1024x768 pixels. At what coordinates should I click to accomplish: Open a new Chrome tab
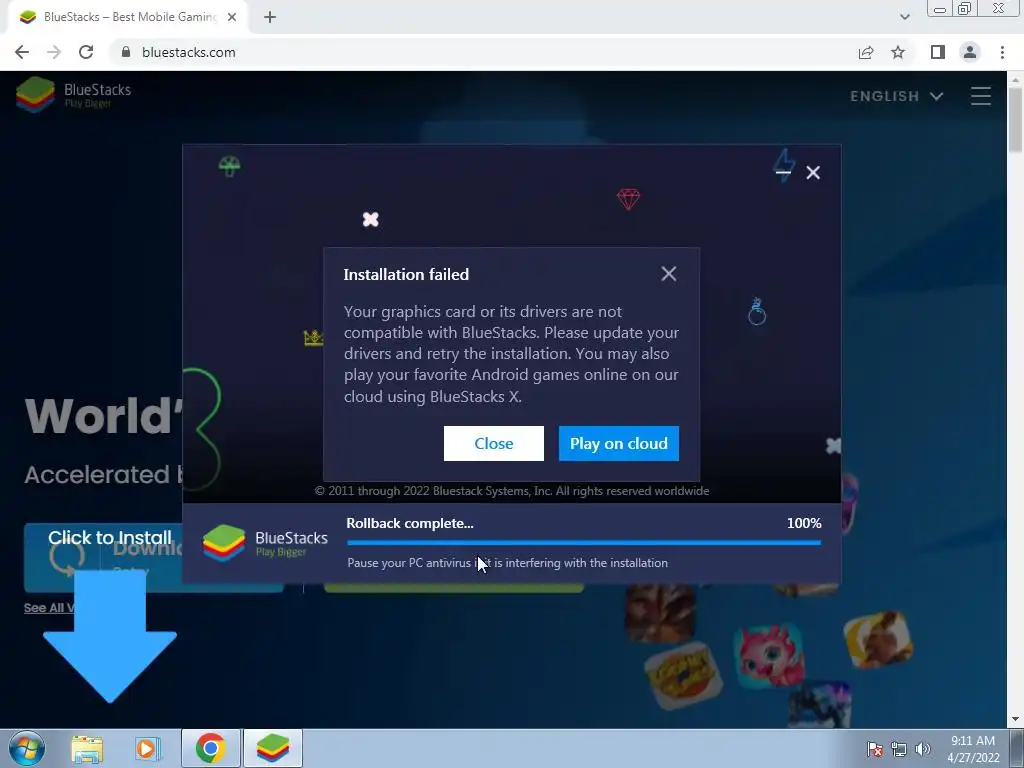pos(270,17)
